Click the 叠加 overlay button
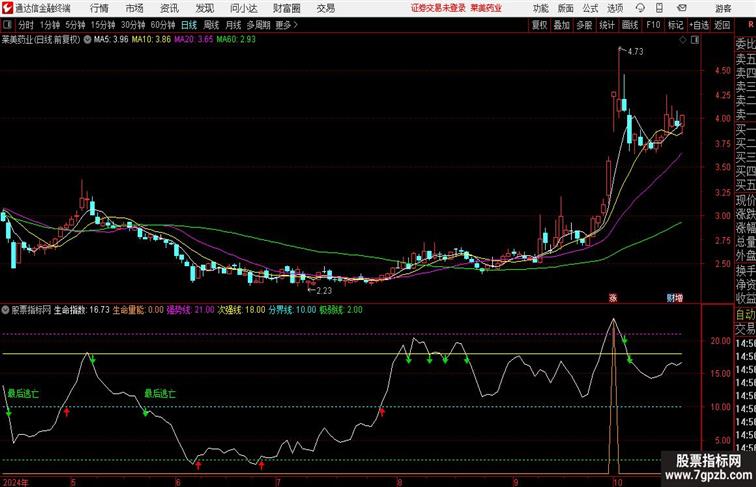This screenshot has height=487, width=756. pyautogui.click(x=562, y=25)
